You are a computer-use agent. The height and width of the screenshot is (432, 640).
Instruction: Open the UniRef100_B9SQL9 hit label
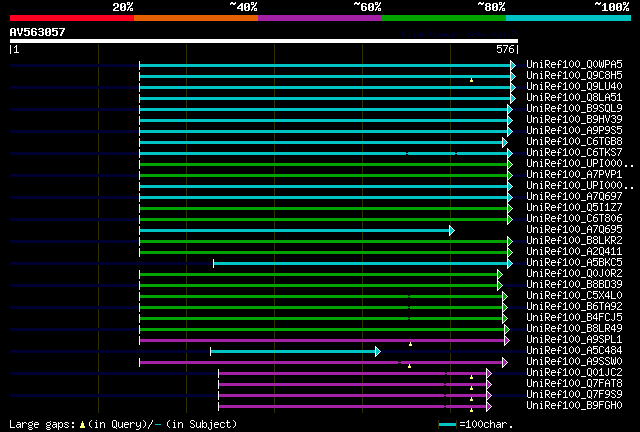(574, 108)
